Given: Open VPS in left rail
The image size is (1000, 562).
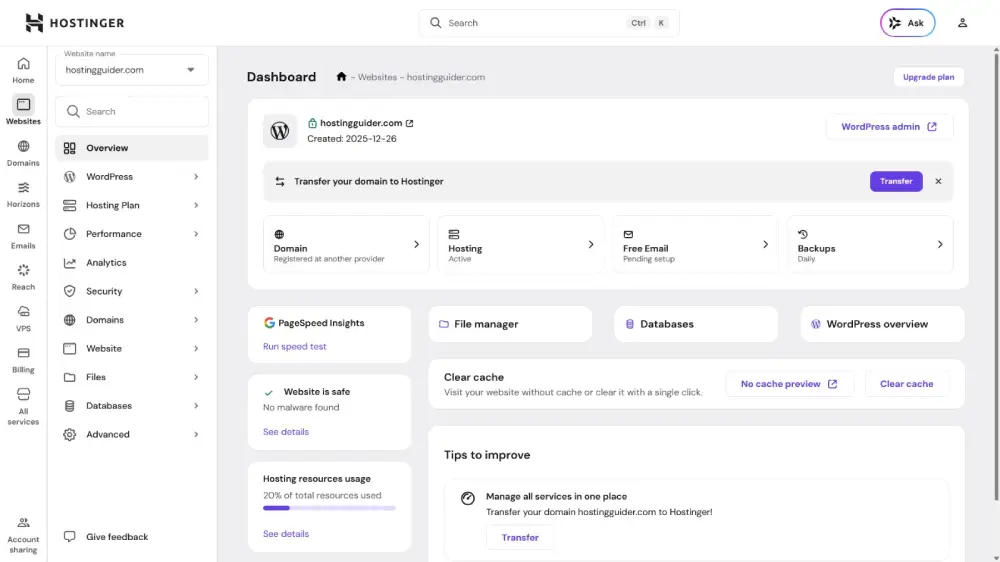Looking at the screenshot, I should point(23,319).
